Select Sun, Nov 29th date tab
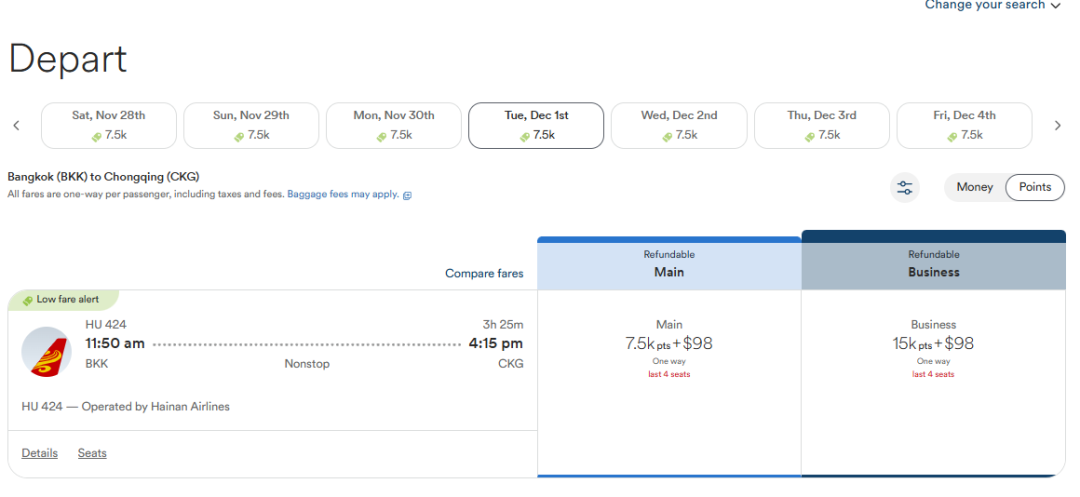This screenshot has width=1080, height=497. tap(251, 125)
